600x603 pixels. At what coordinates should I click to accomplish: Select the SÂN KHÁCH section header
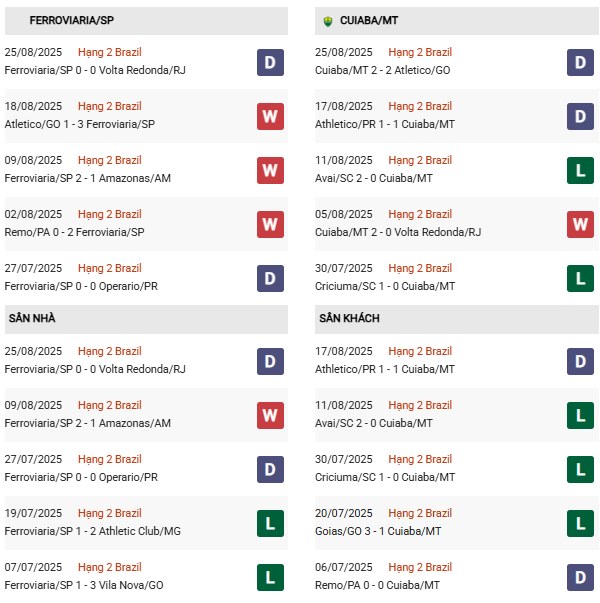[x=349, y=318]
